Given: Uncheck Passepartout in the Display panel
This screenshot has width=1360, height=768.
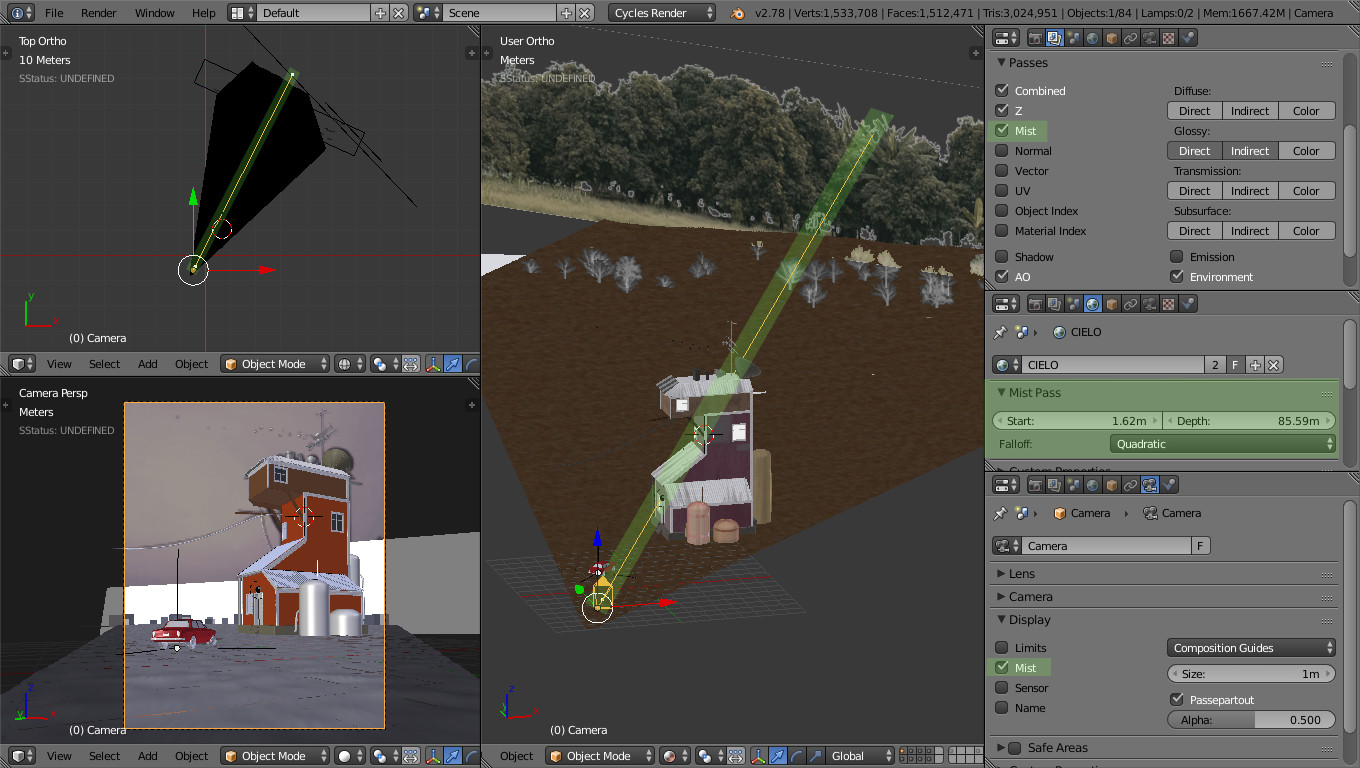Looking at the screenshot, I should click(x=1177, y=699).
